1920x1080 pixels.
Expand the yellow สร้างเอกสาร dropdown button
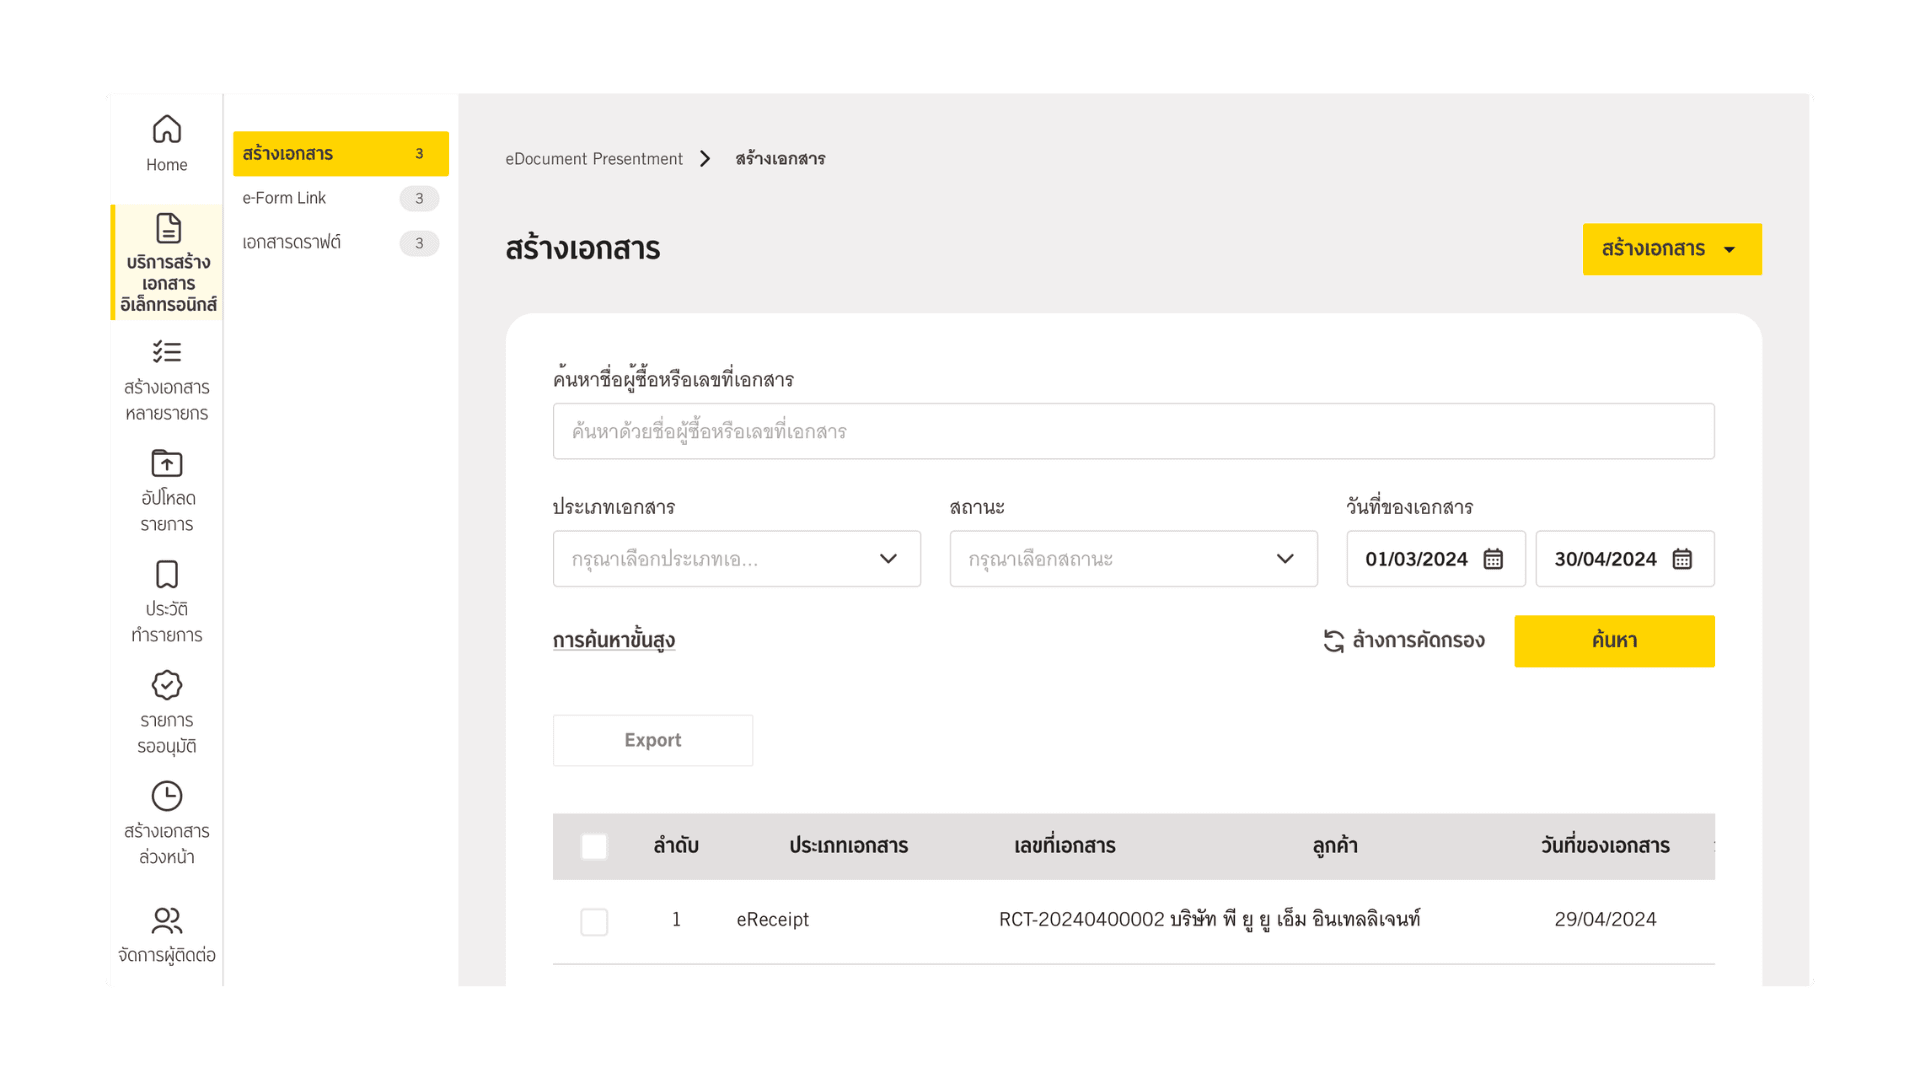(x=1671, y=249)
